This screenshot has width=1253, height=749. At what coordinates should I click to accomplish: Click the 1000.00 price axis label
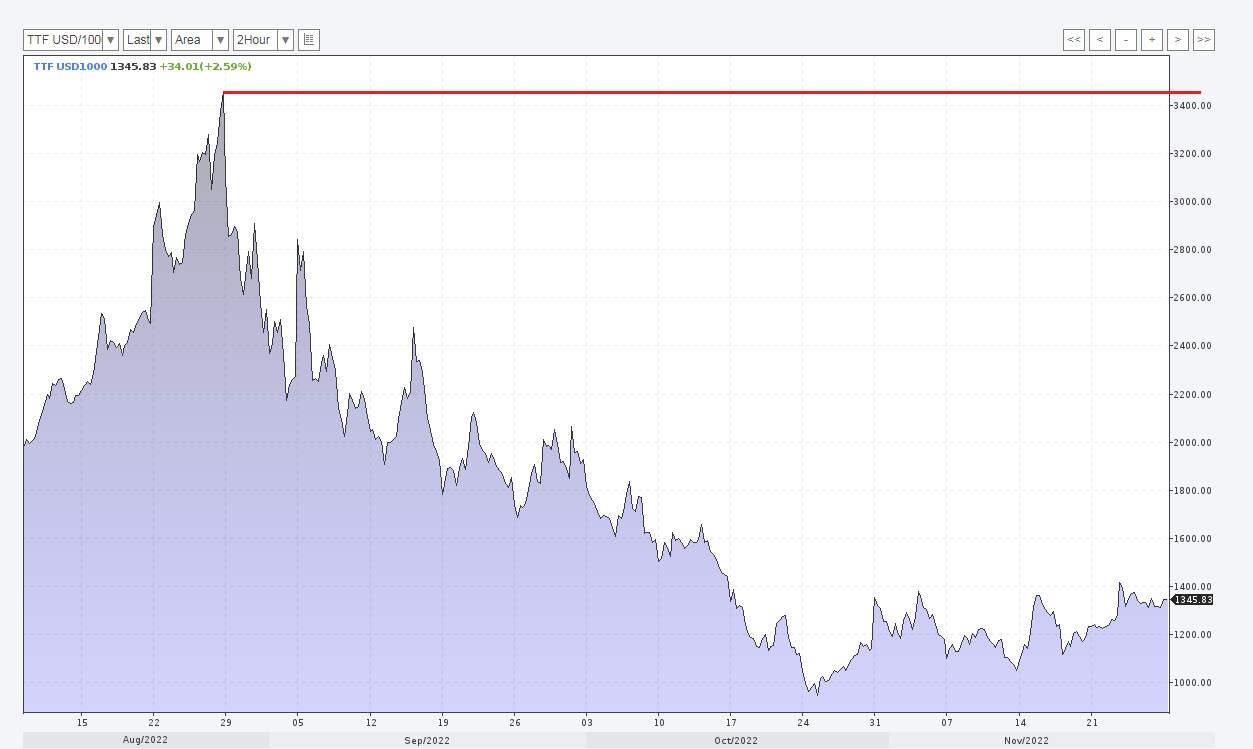(1192, 683)
